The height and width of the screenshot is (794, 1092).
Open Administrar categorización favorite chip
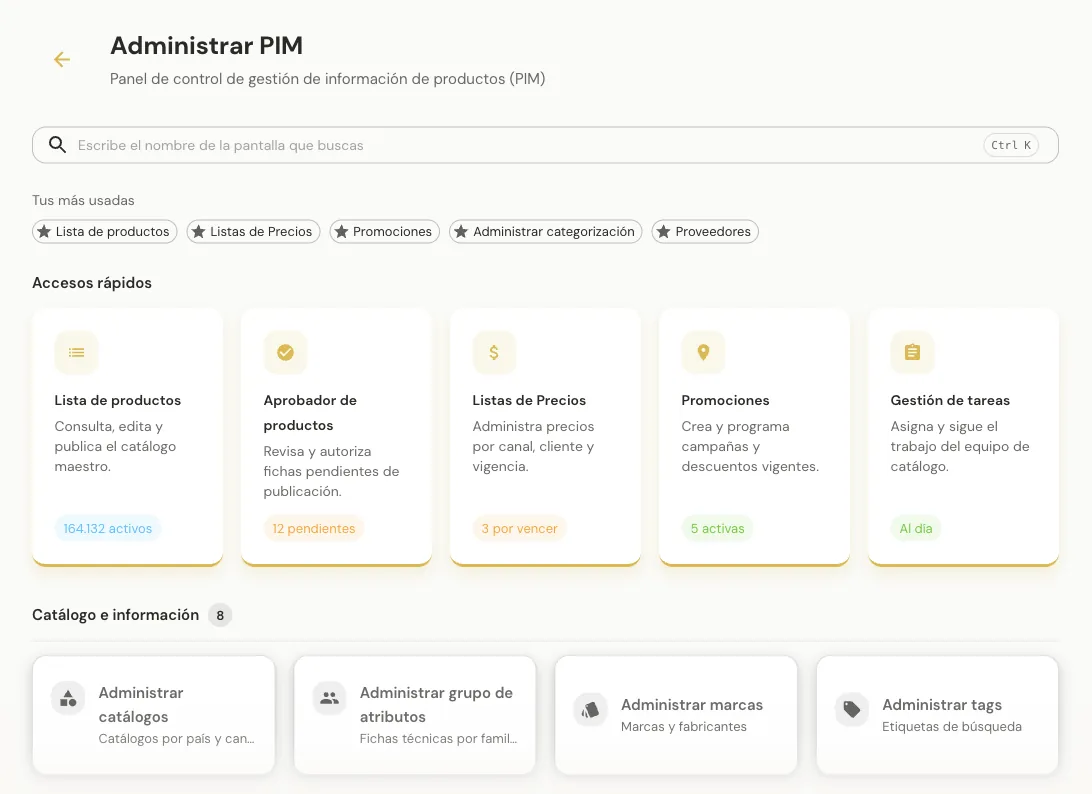[545, 231]
